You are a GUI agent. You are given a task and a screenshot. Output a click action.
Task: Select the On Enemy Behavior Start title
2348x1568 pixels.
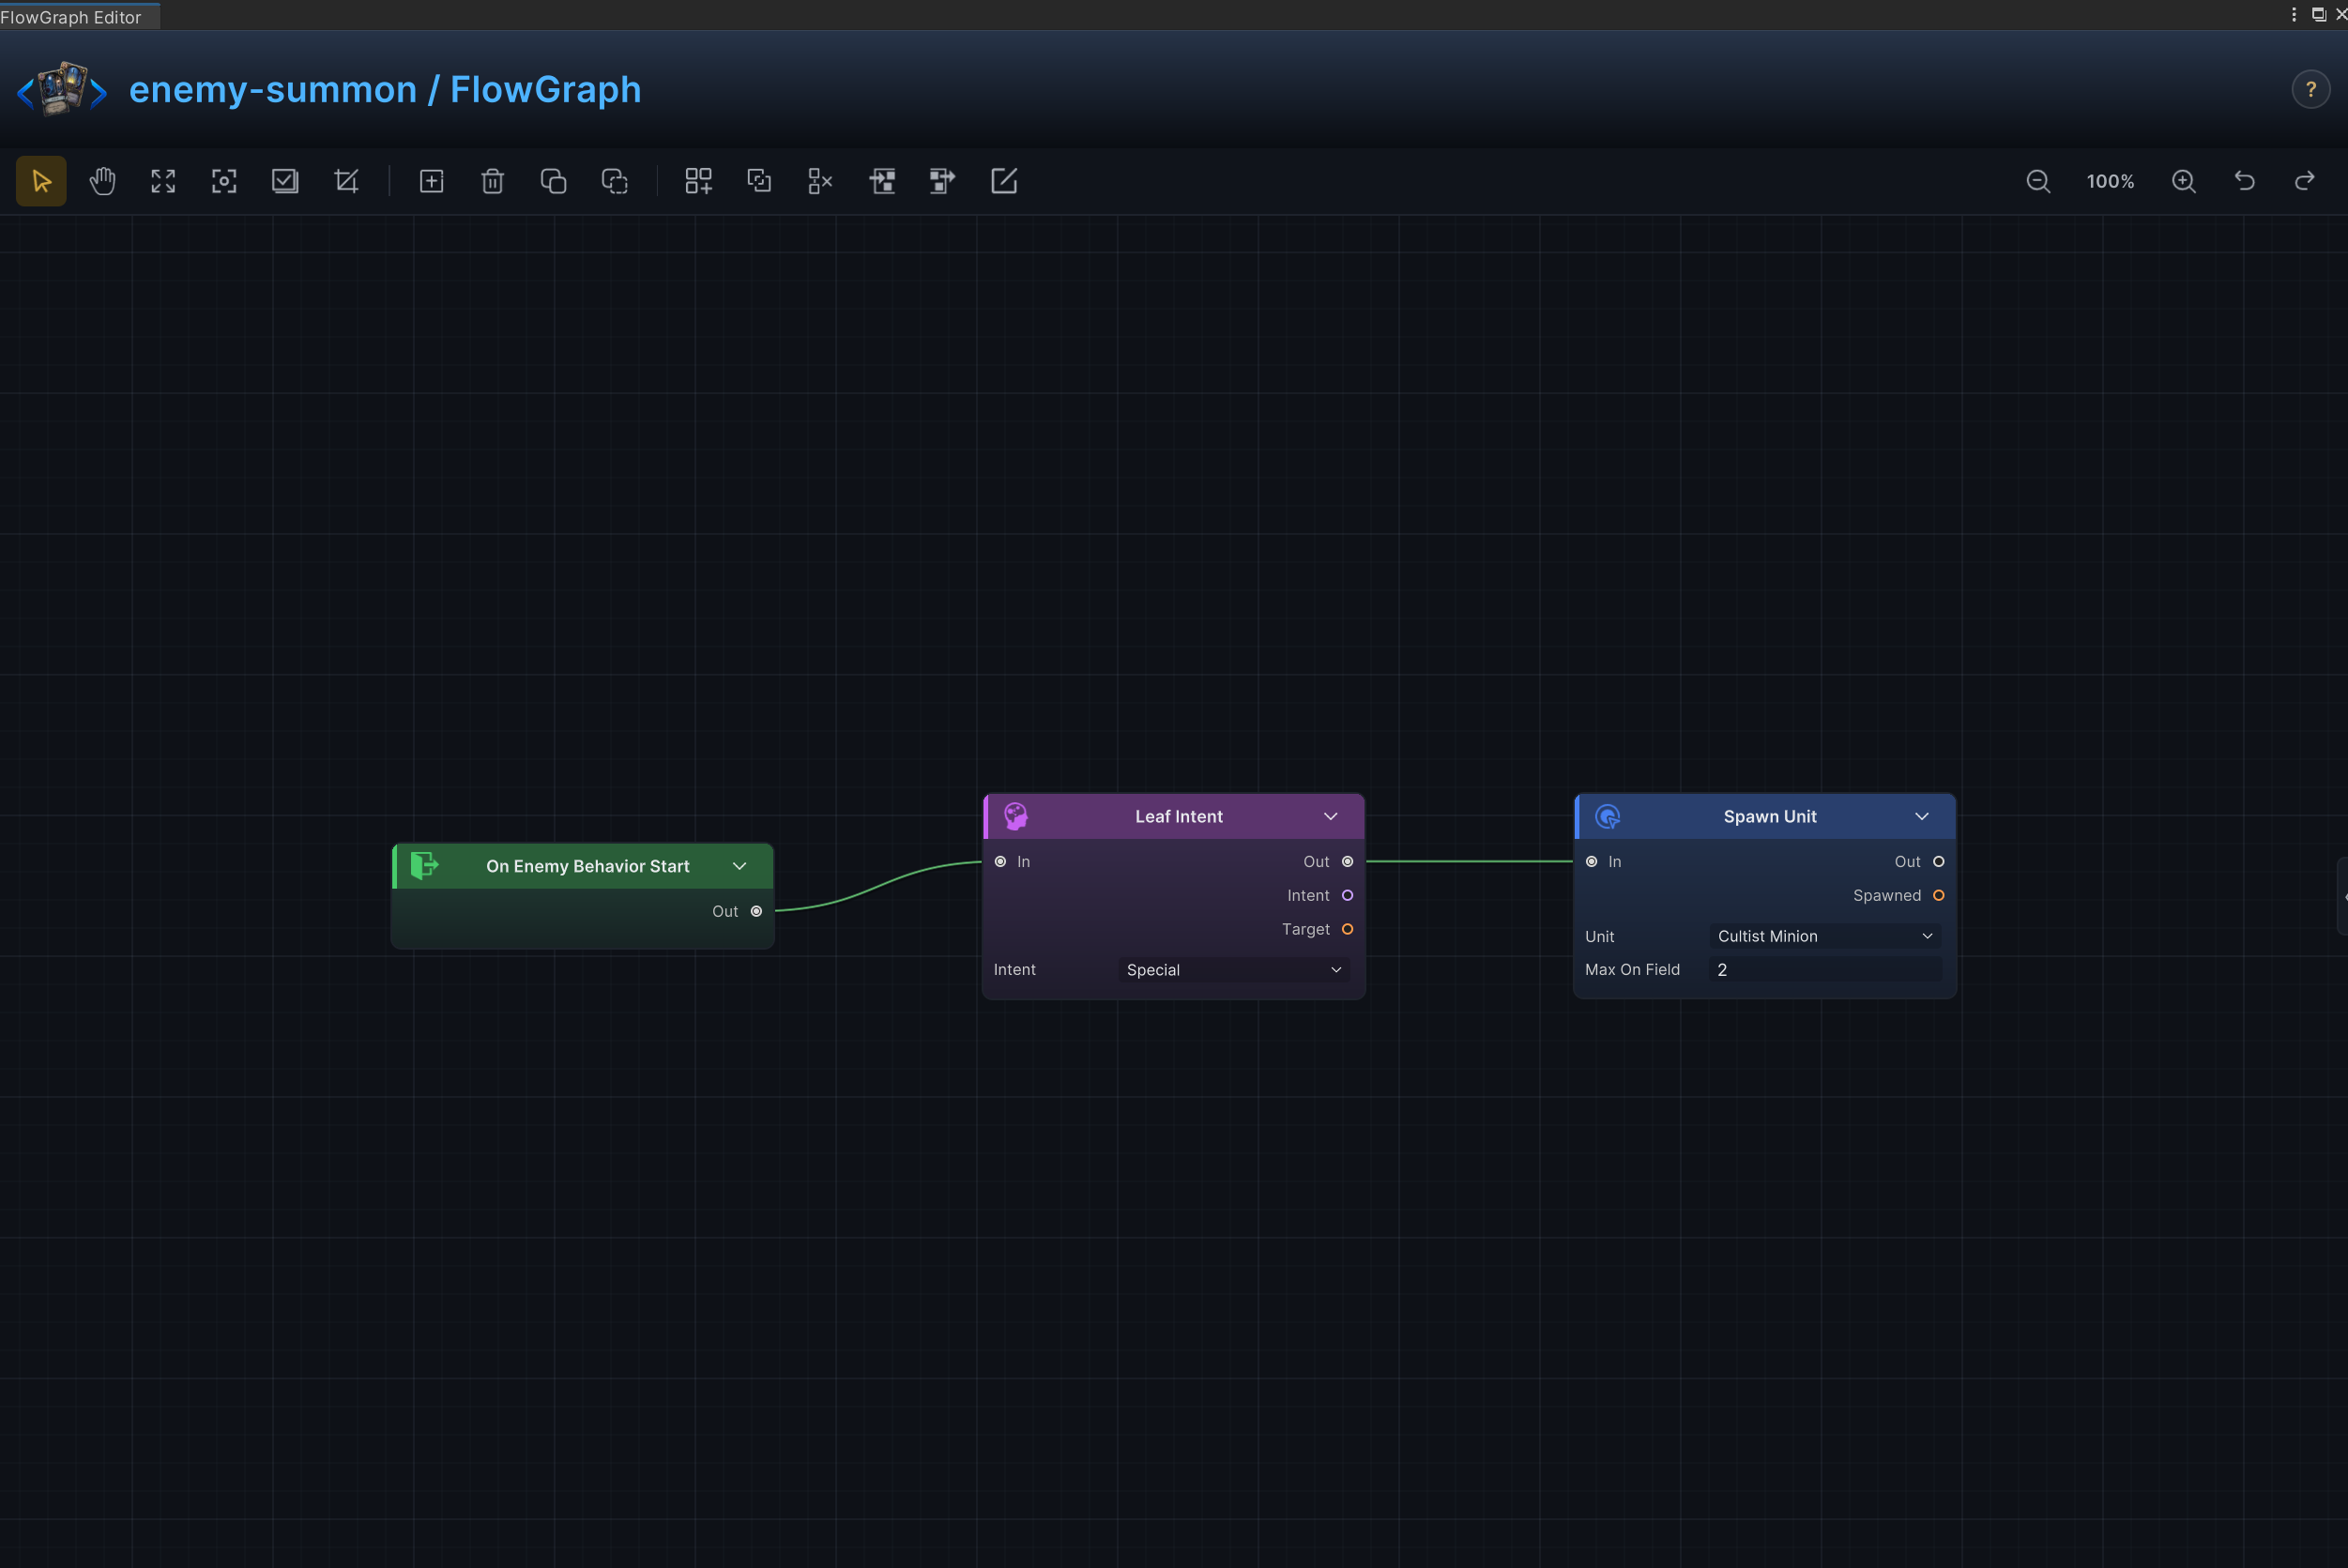tap(588, 866)
